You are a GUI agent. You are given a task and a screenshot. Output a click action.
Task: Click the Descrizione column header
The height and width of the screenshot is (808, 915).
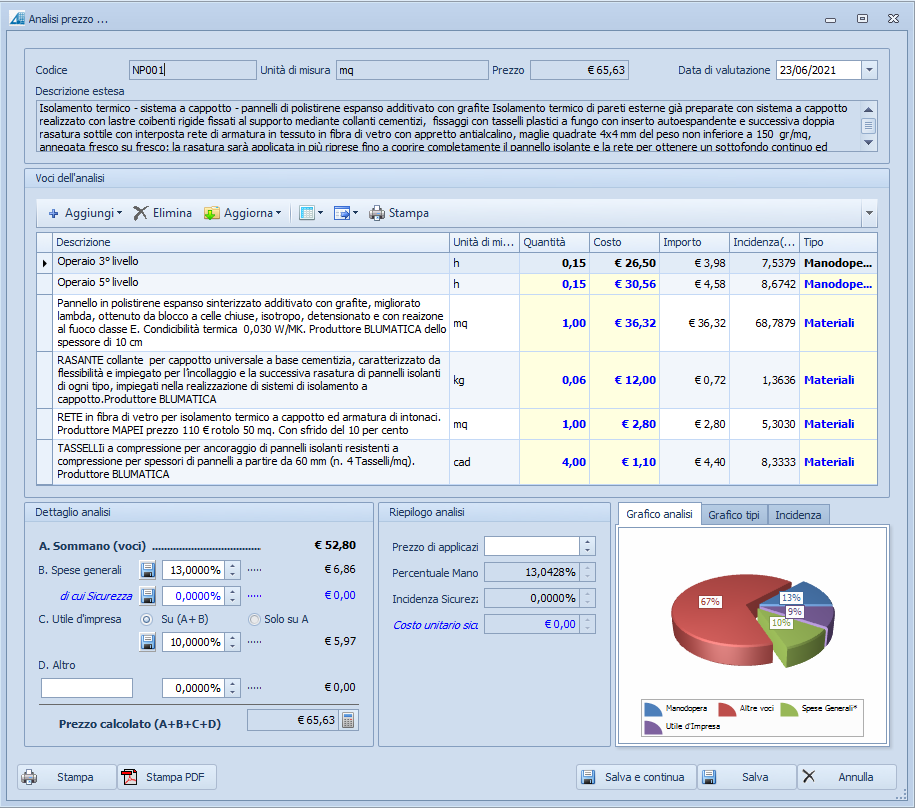251,242
